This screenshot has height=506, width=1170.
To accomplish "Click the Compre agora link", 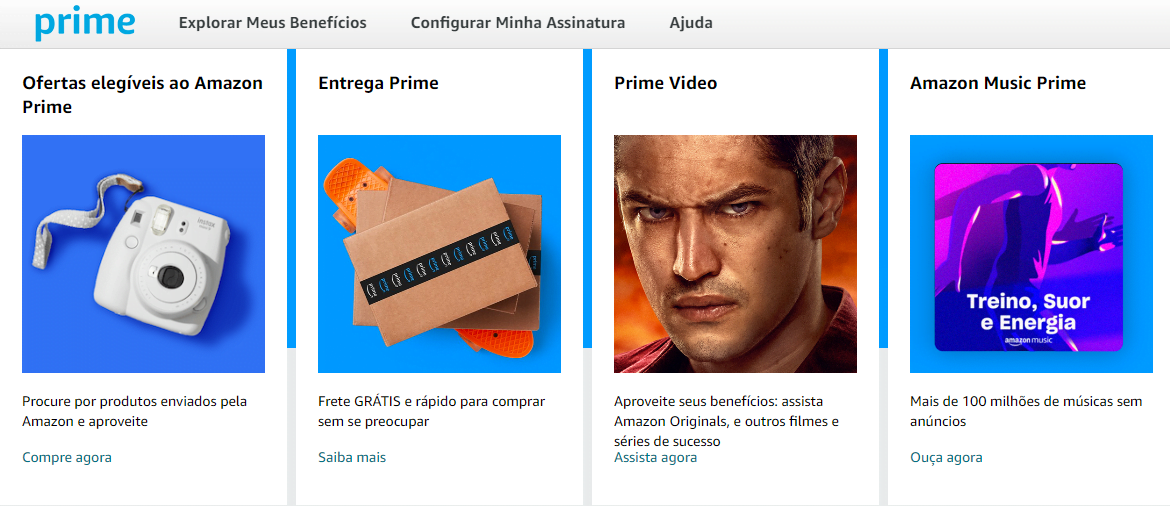I will [67, 457].
